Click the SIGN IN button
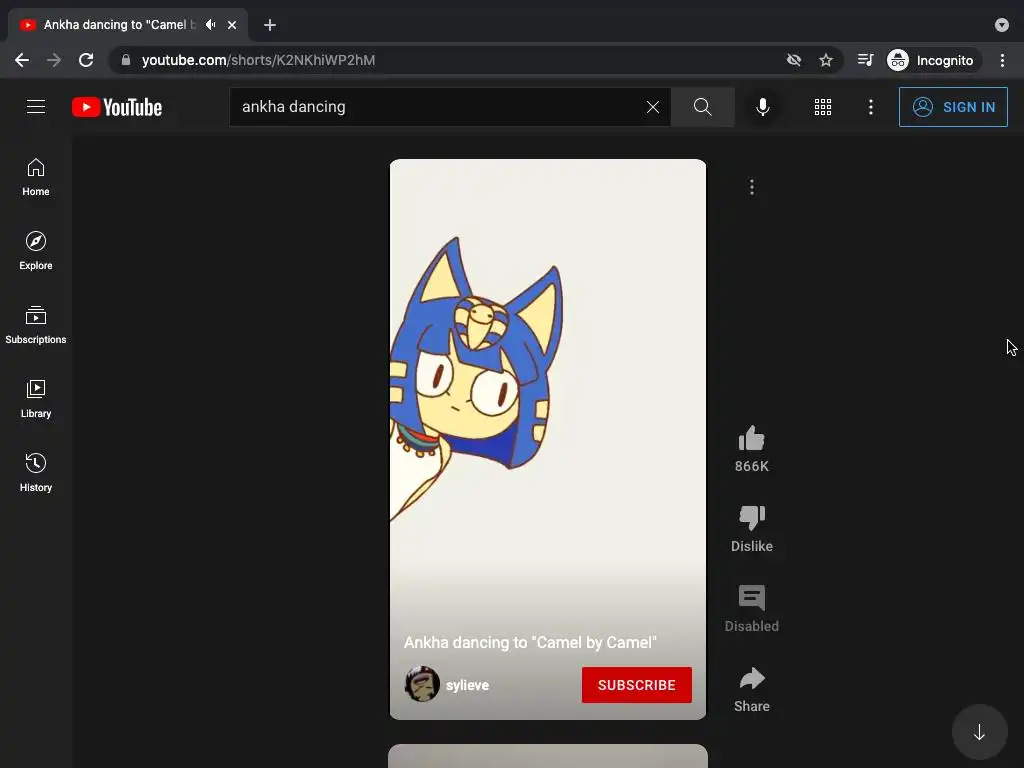This screenshot has width=1024, height=768. 953,107
